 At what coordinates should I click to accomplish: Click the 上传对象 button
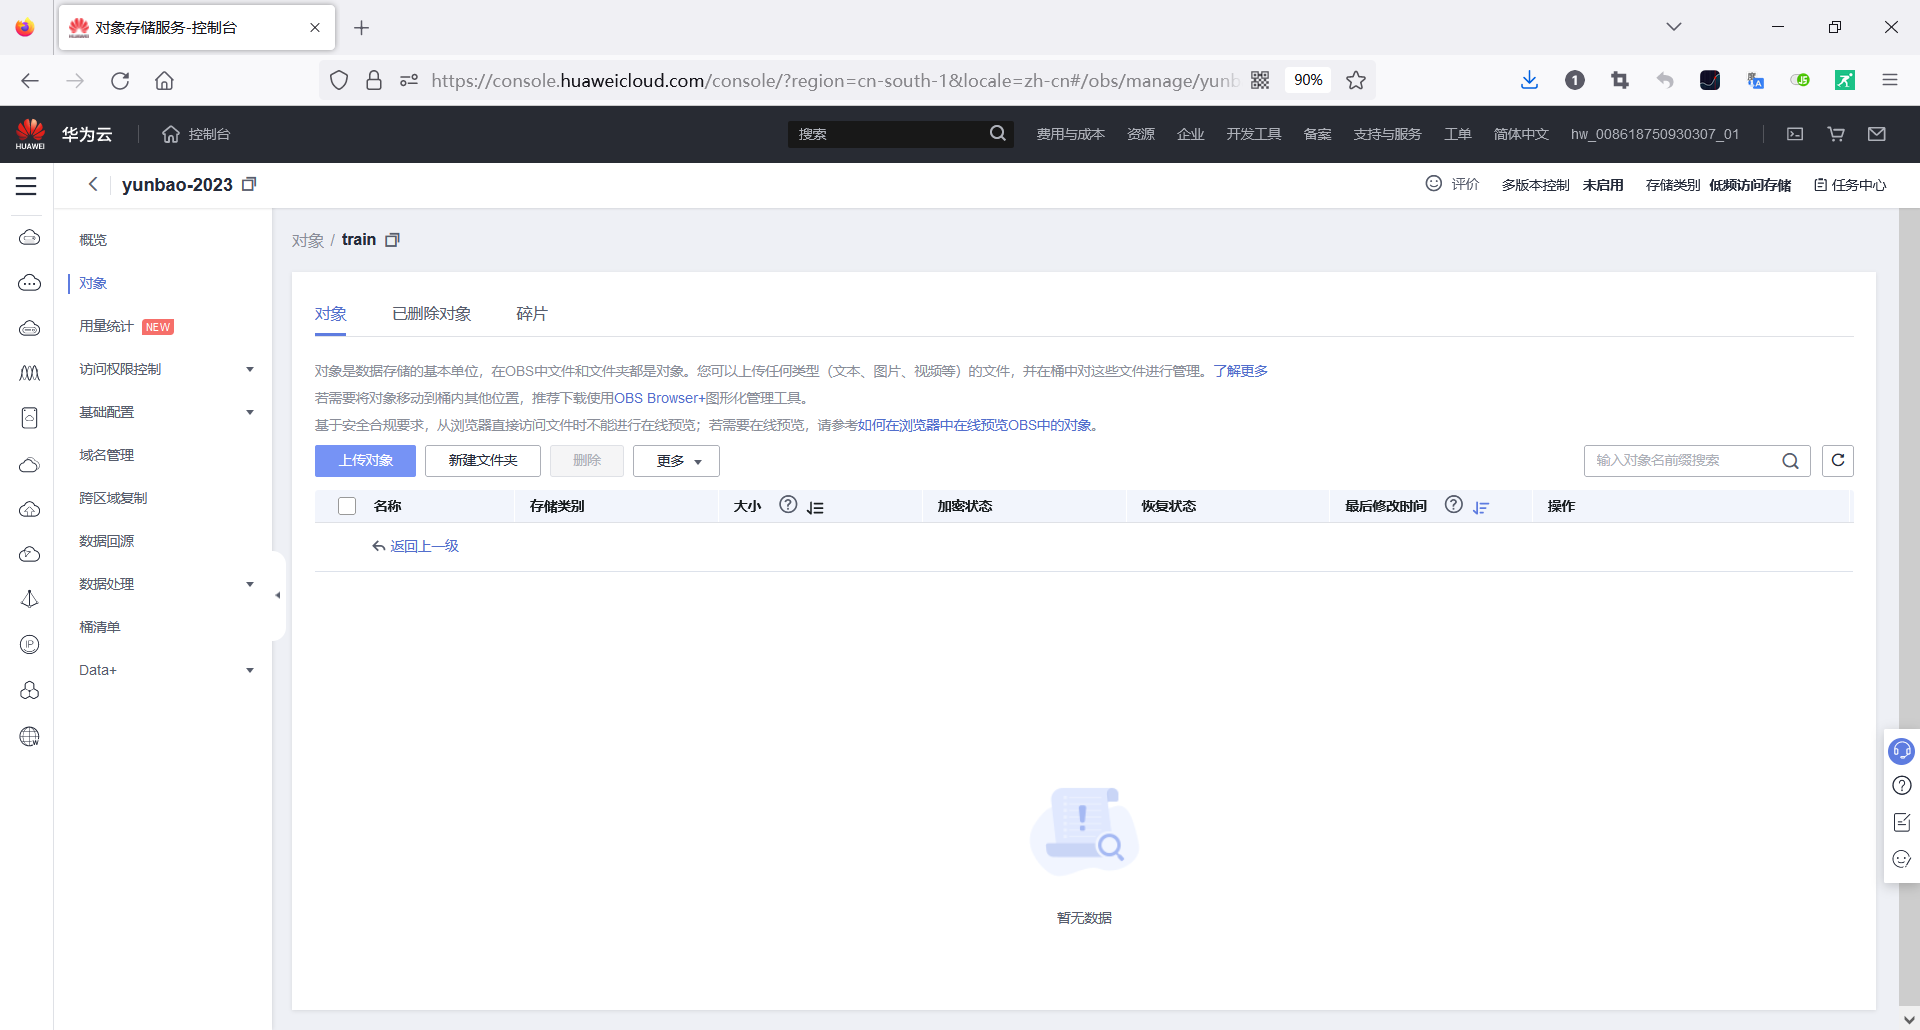pyautogui.click(x=364, y=461)
